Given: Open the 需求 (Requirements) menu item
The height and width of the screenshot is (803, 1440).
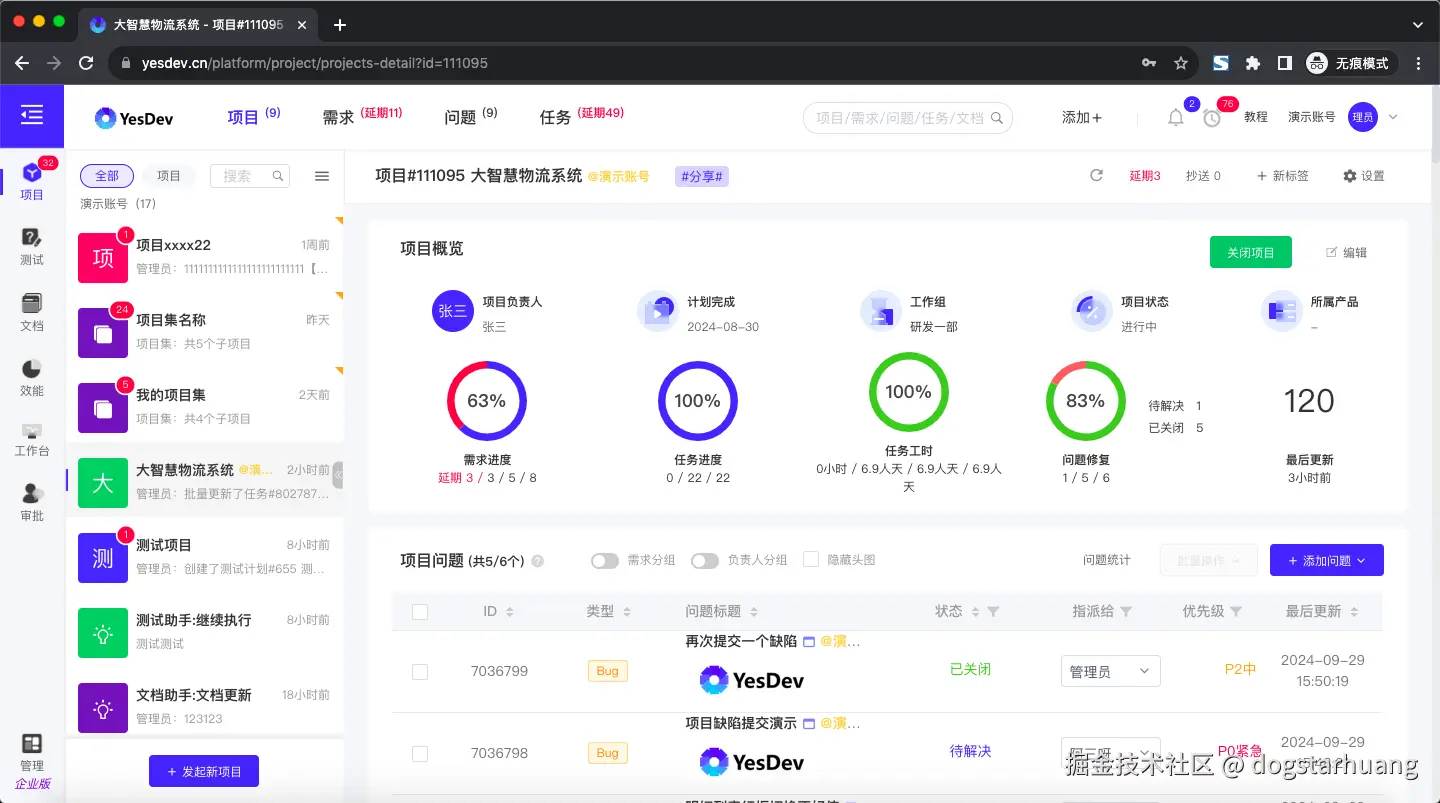Looking at the screenshot, I should tap(339, 117).
